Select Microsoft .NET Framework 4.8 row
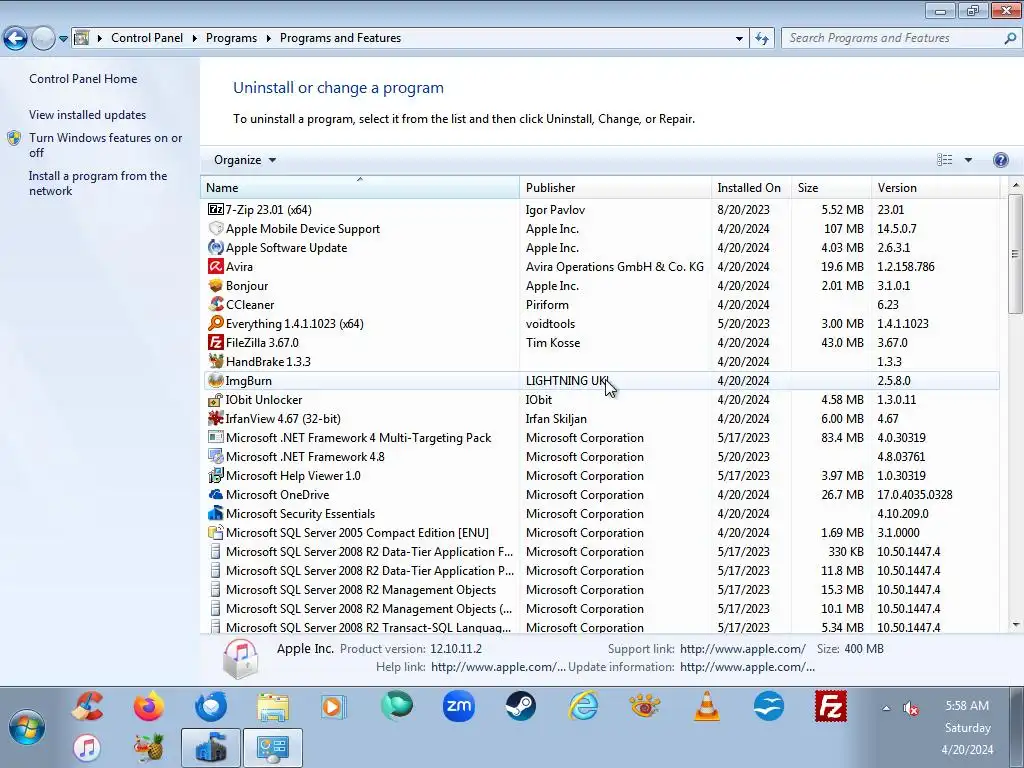 coord(601,456)
